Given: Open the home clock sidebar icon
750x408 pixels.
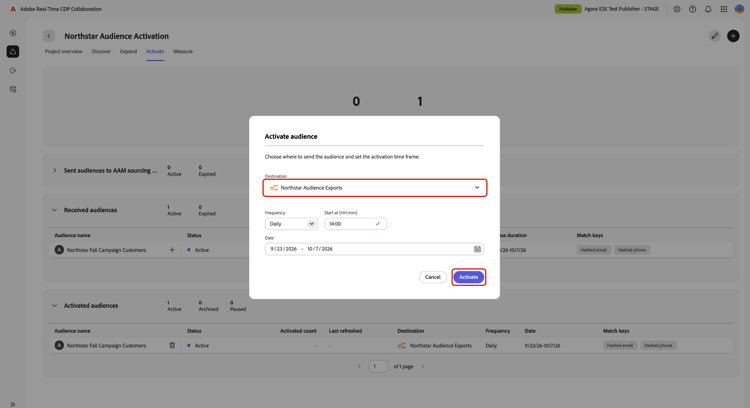Looking at the screenshot, I should tap(13, 33).
